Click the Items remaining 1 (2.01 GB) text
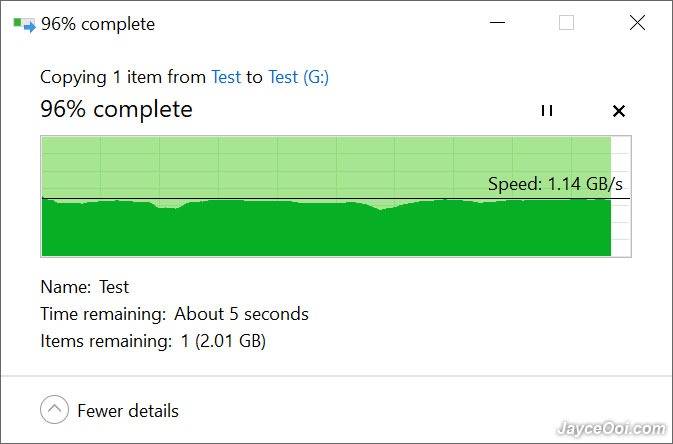The height and width of the screenshot is (444, 673). click(x=153, y=341)
